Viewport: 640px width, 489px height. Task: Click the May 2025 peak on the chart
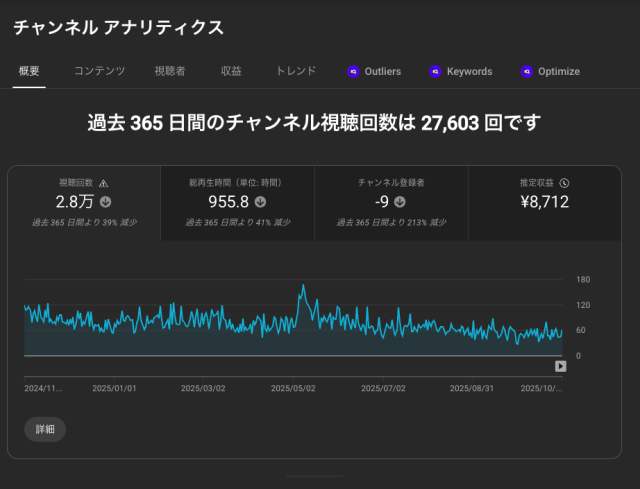coord(303,288)
